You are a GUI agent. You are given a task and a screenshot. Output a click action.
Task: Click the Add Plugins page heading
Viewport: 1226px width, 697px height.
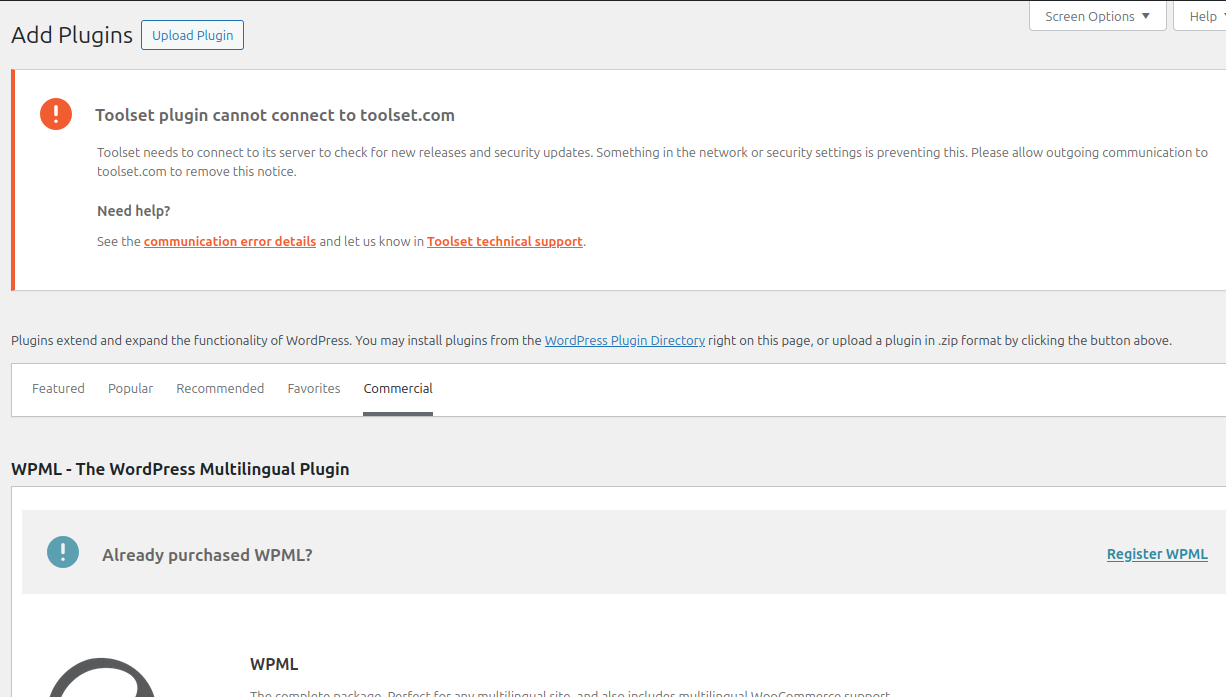coord(72,35)
